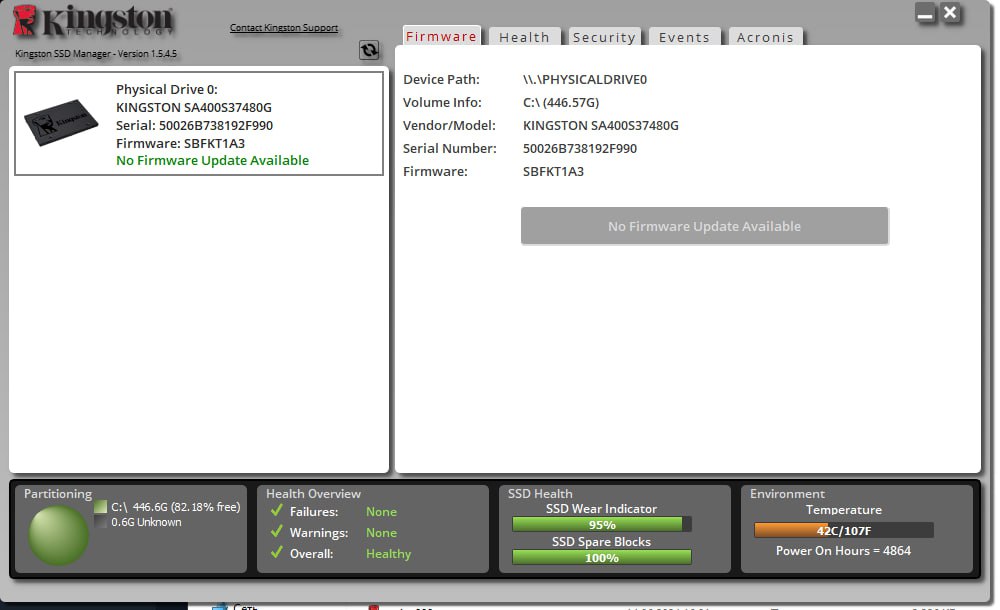The image size is (1000, 610).
Task: Click the SSD Spare Blocks 100% bar
Action: 601,557
